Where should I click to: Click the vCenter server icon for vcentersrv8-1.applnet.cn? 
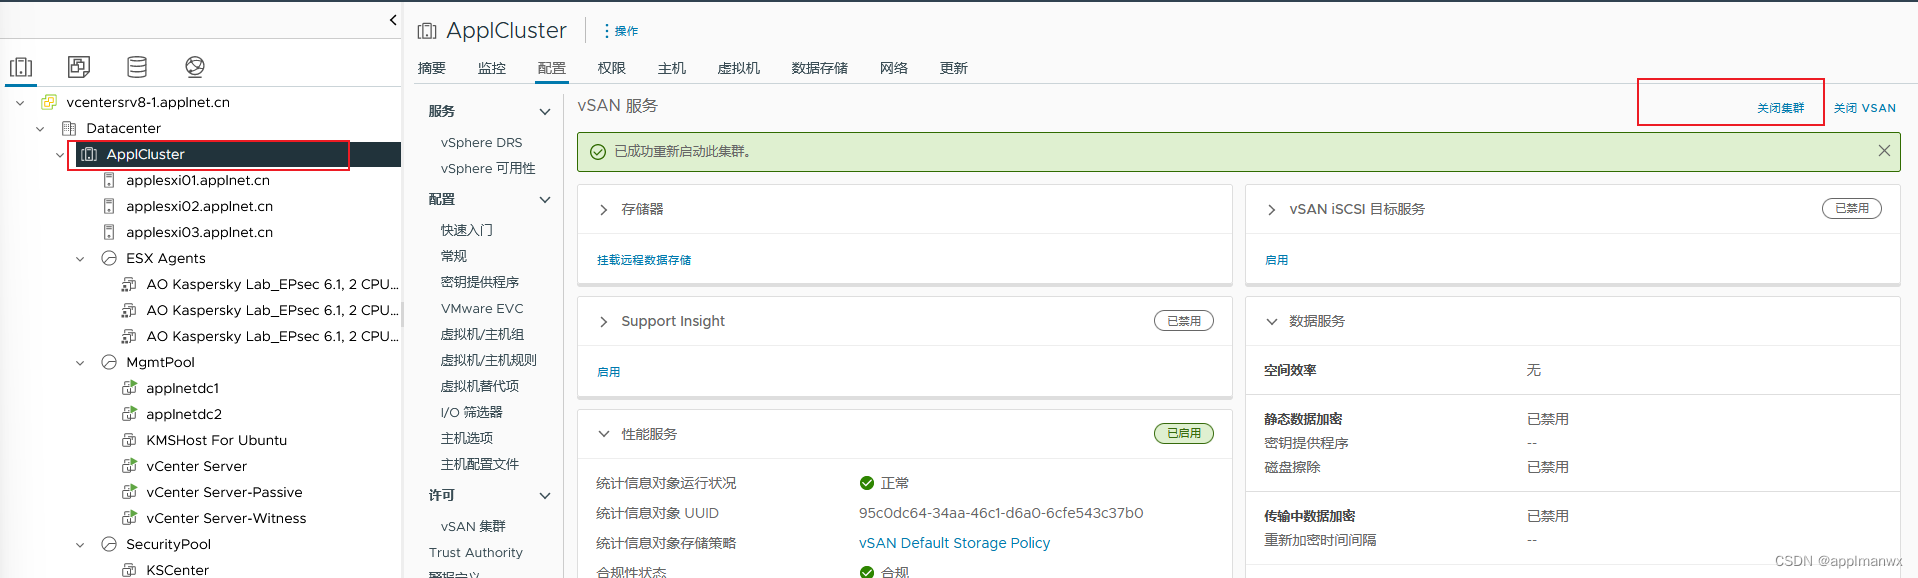49,102
